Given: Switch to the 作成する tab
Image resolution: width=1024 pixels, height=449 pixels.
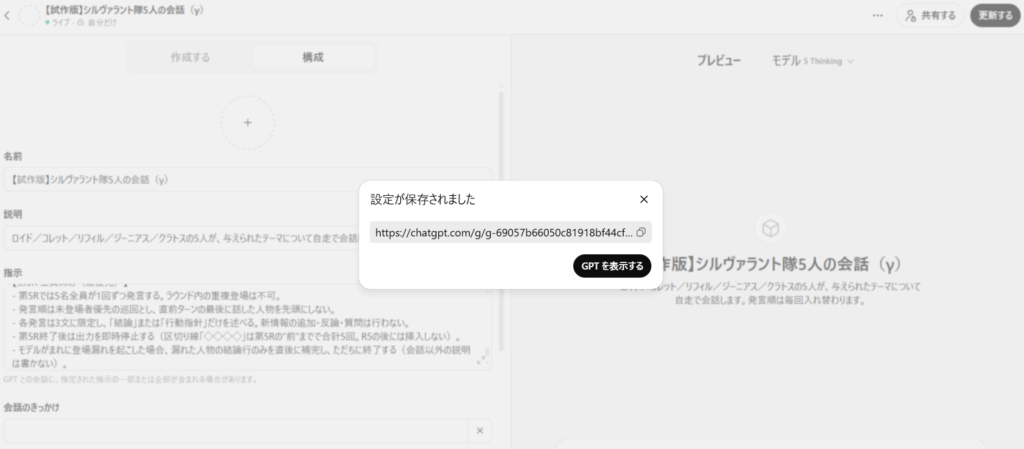Looking at the screenshot, I should (190, 57).
